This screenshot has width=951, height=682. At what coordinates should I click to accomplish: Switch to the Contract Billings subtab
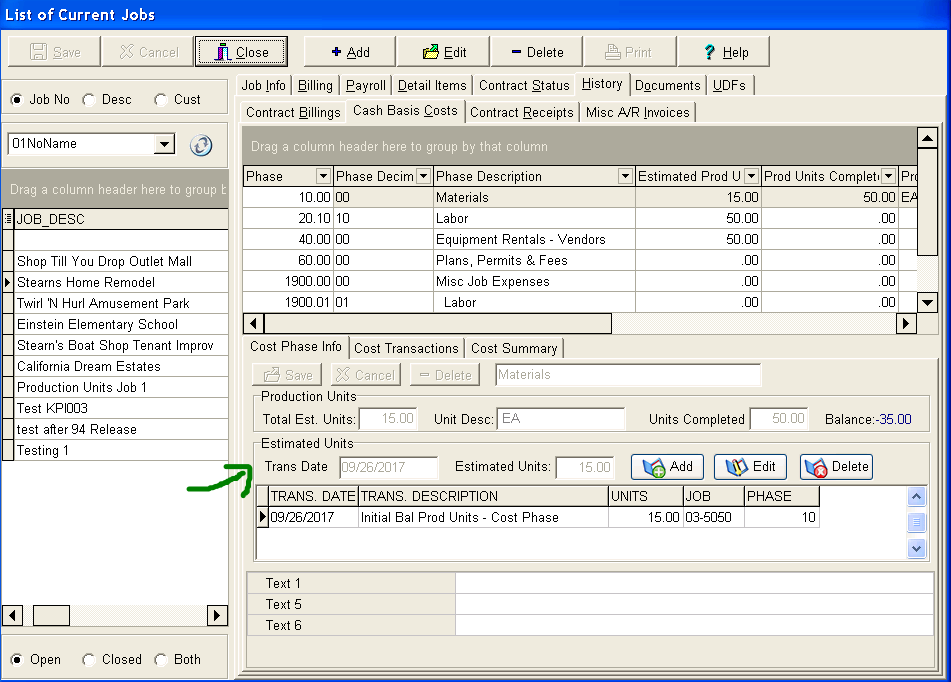tap(294, 112)
